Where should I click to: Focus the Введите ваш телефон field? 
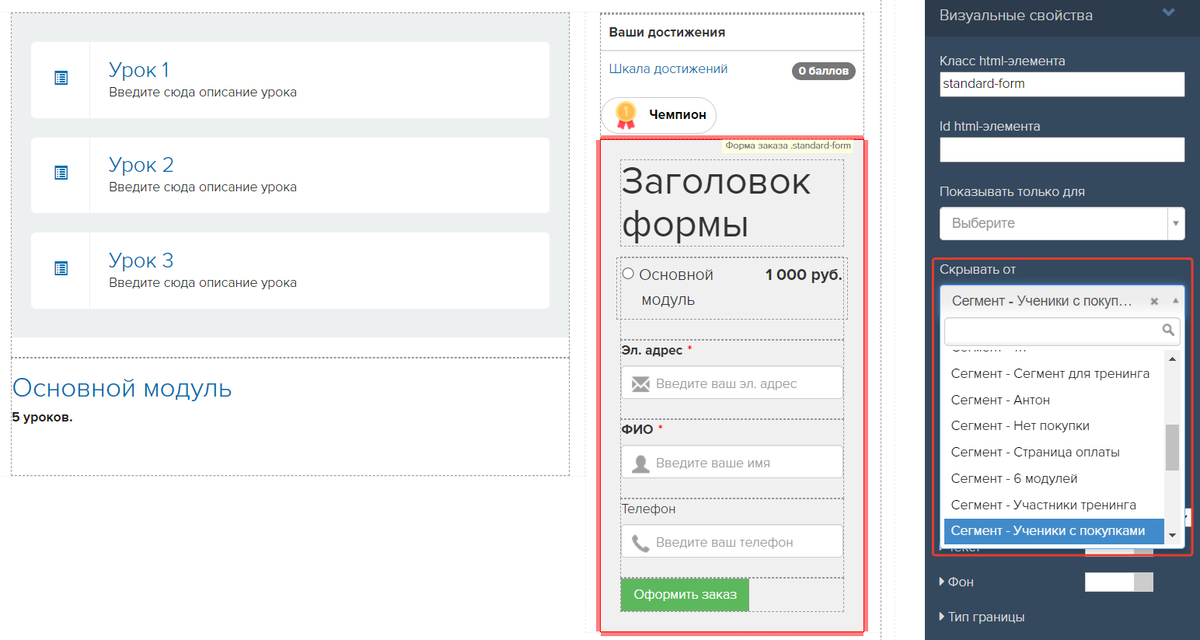pyautogui.click(x=732, y=542)
